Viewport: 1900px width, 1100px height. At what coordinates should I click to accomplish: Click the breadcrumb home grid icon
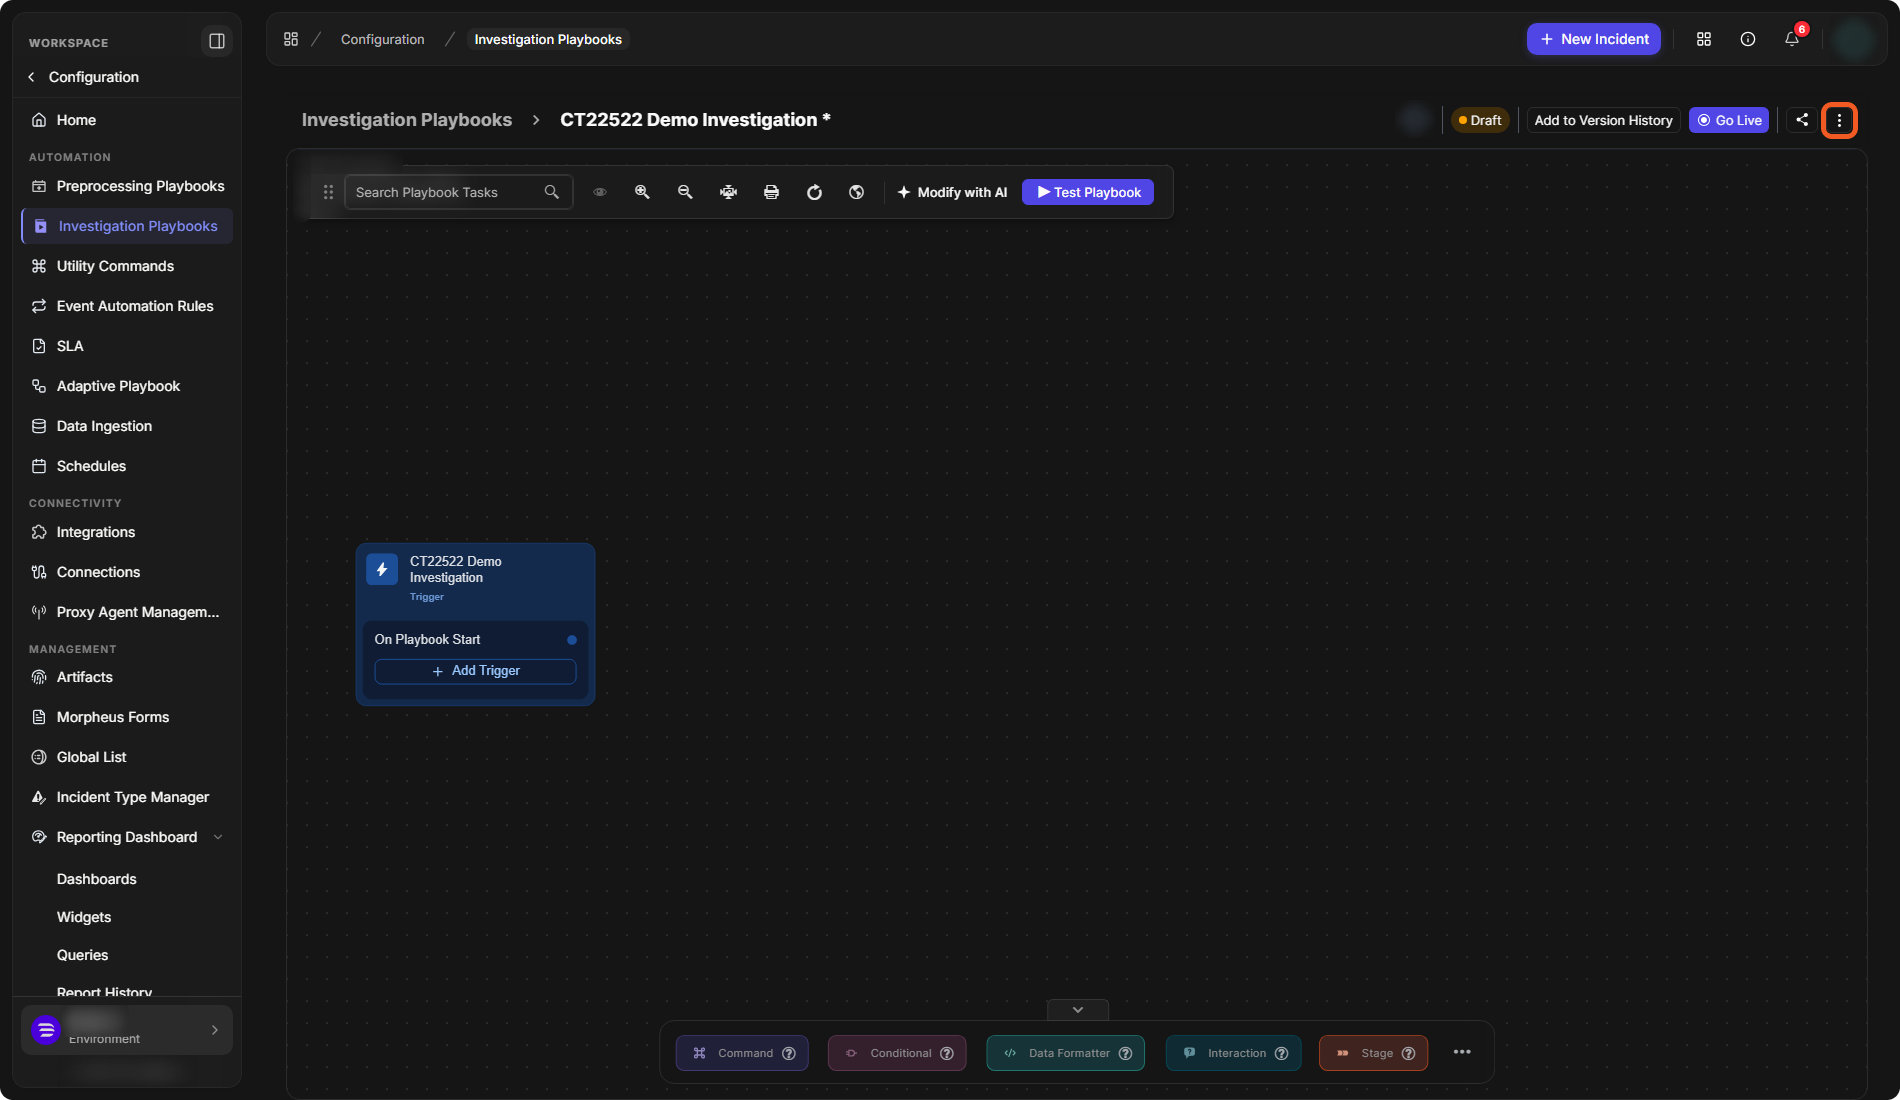point(291,39)
